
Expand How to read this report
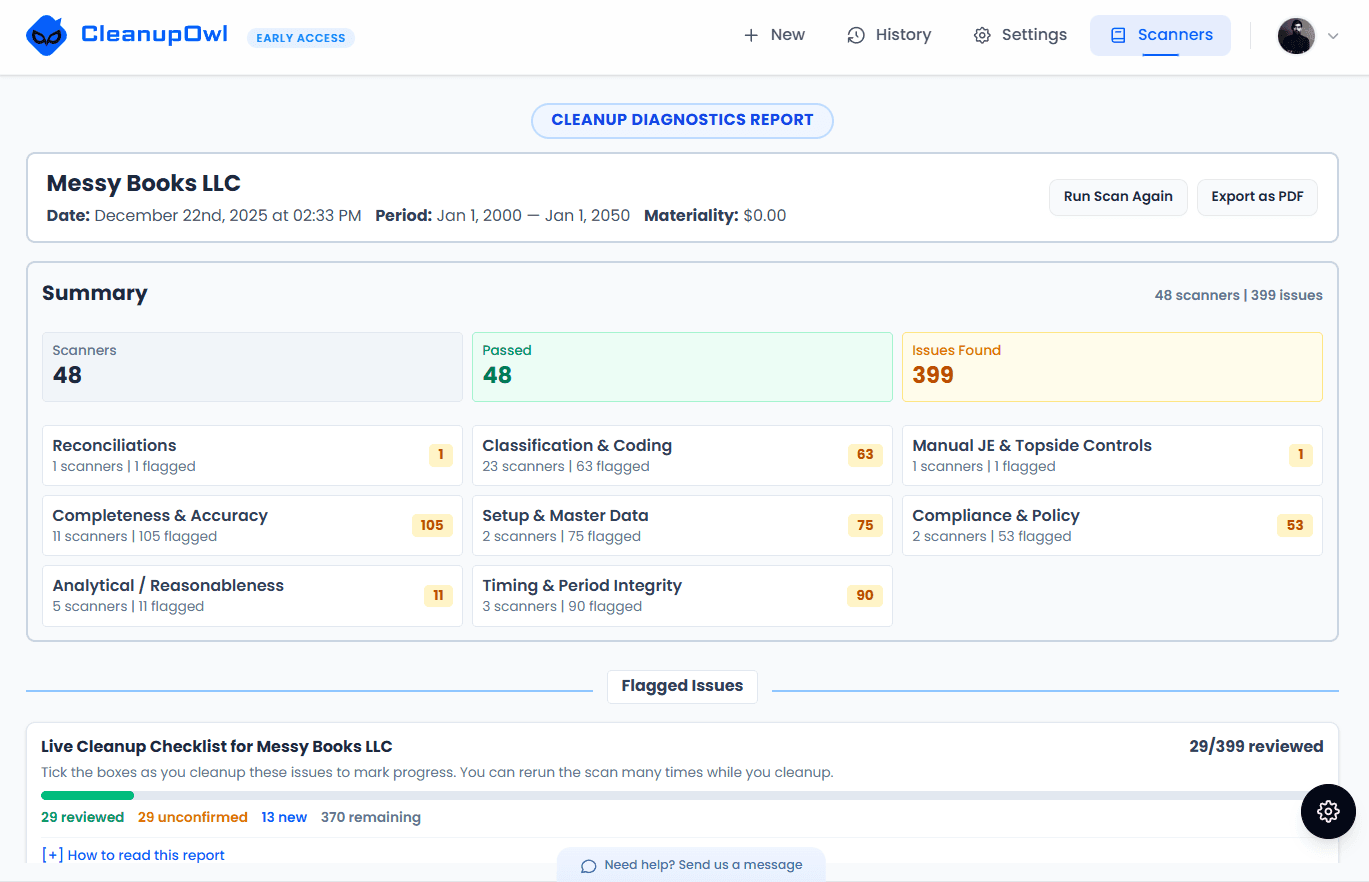(x=133, y=855)
